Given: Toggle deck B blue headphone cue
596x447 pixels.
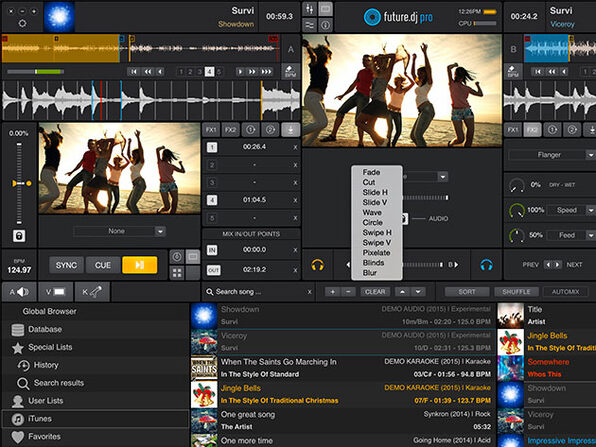Looking at the screenshot, I should pos(487,265).
